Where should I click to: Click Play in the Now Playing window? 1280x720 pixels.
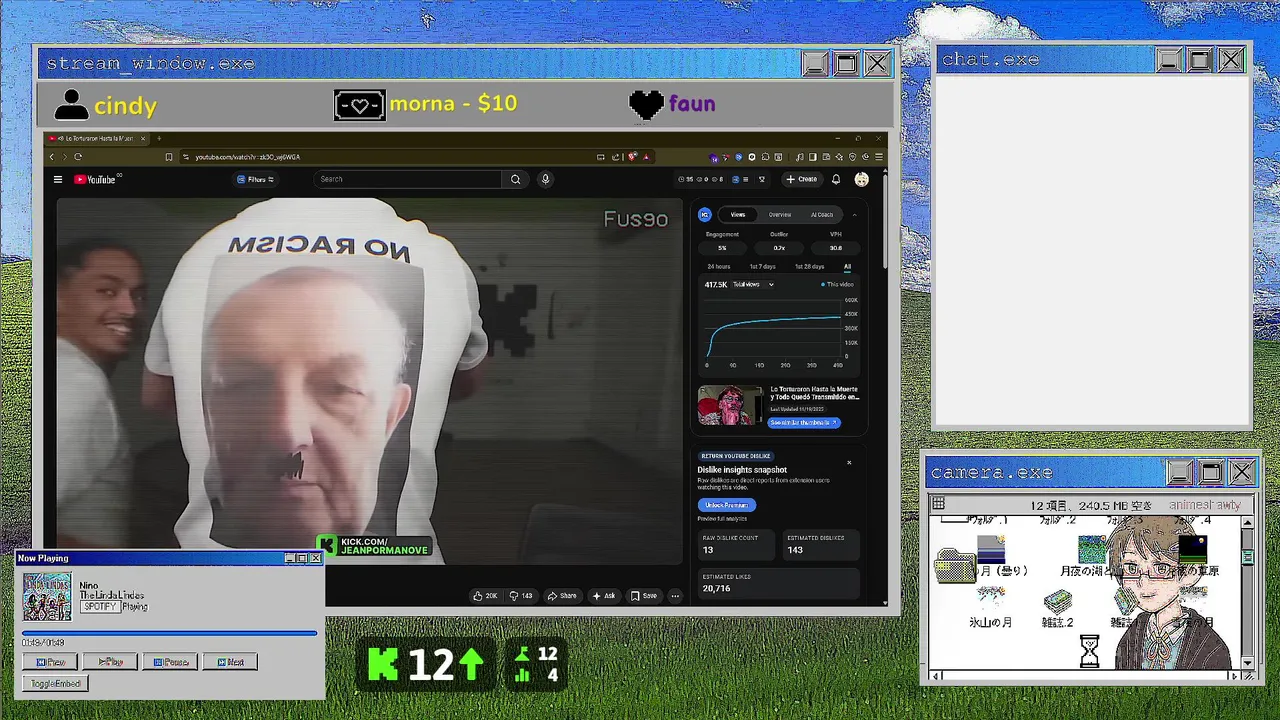(110, 662)
